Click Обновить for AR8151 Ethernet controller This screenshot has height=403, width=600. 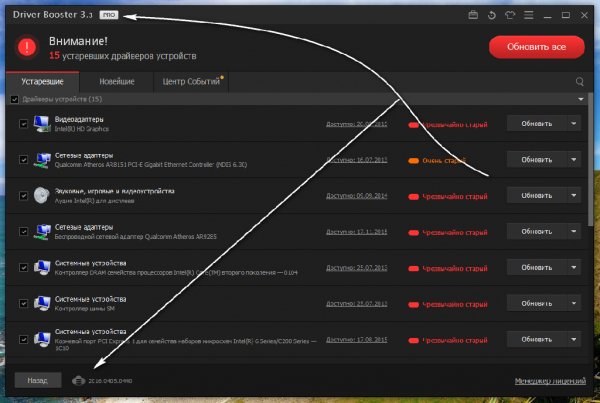[536, 160]
